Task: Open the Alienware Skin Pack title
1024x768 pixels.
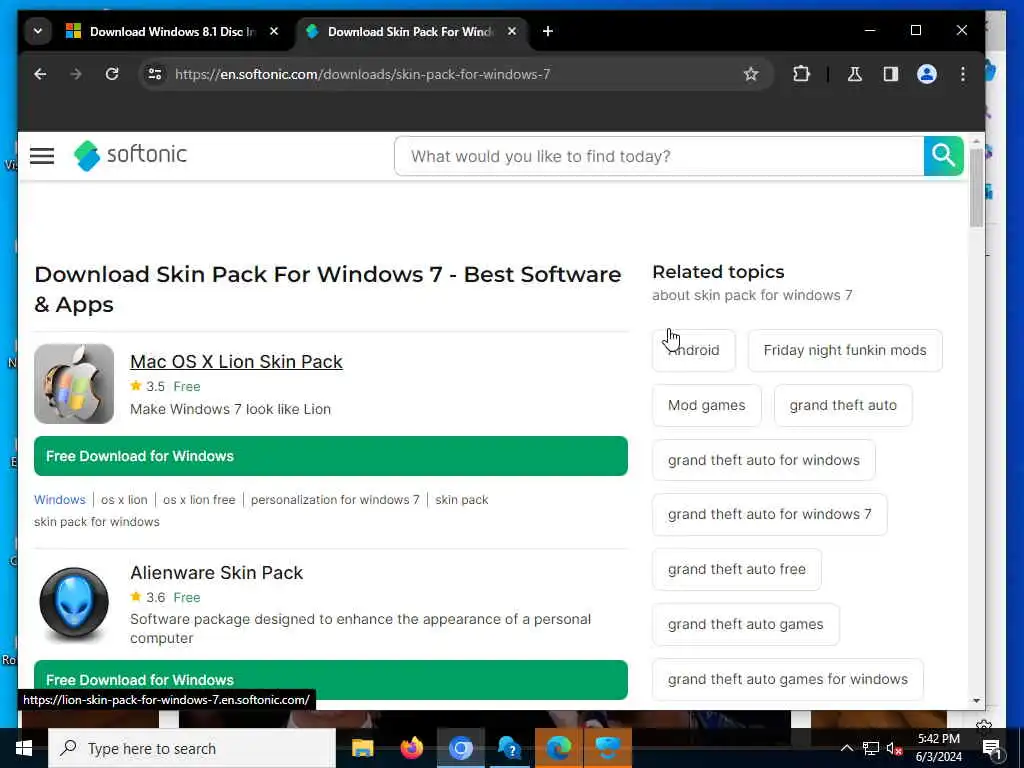Action: click(216, 573)
